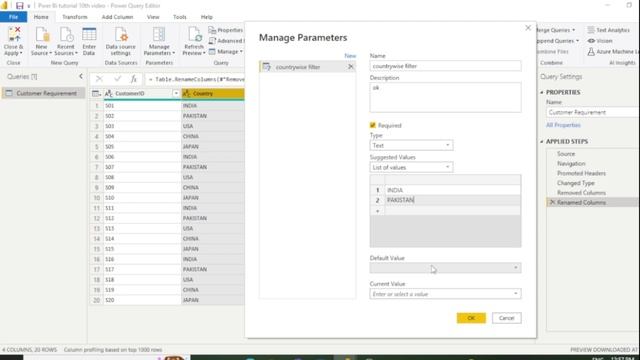Image resolution: width=640 pixels, height=360 pixels.
Task: Open the Help tab
Action: point(207,17)
